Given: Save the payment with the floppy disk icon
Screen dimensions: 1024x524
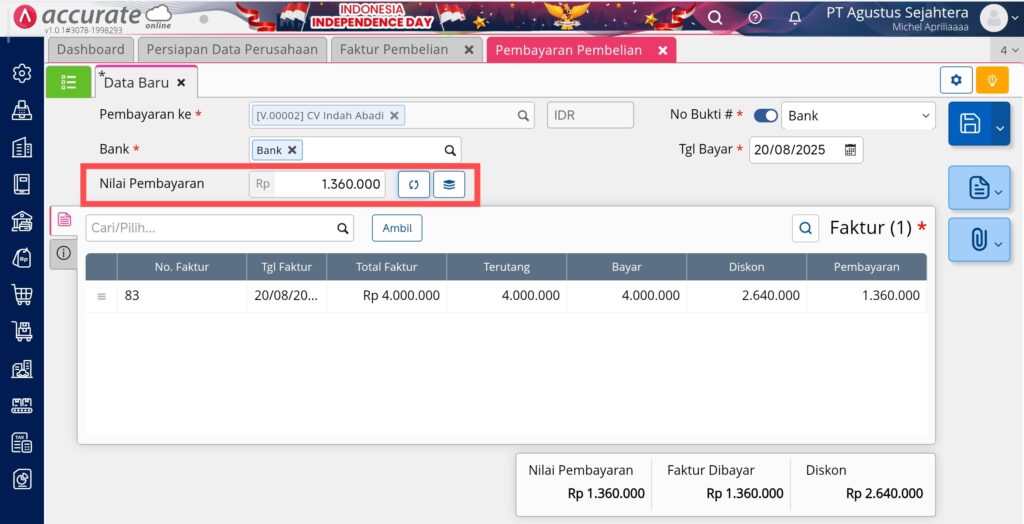Looking at the screenshot, I should pyautogui.click(x=970, y=123).
